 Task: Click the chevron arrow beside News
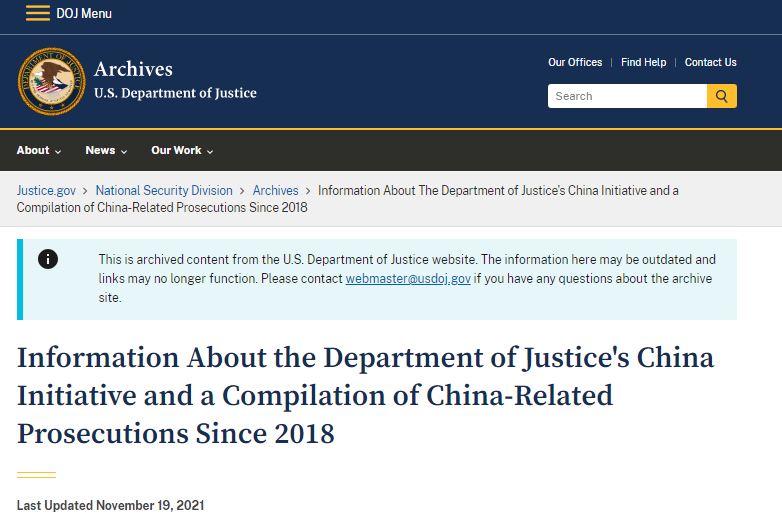124,152
